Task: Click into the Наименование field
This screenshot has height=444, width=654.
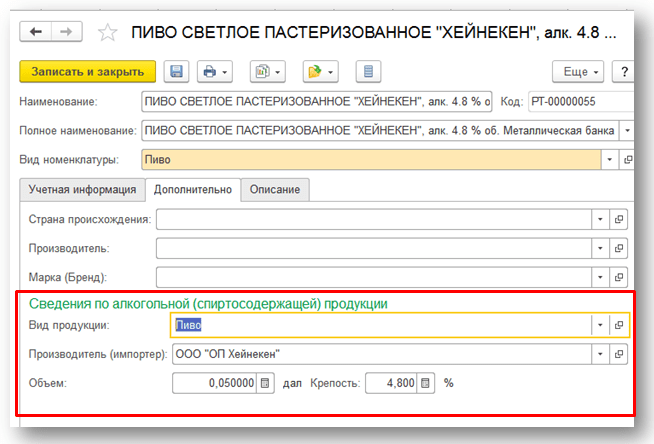Action: (x=317, y=102)
